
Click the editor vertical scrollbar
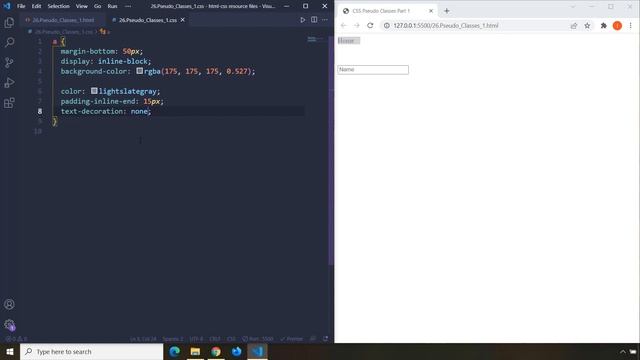coord(331,151)
